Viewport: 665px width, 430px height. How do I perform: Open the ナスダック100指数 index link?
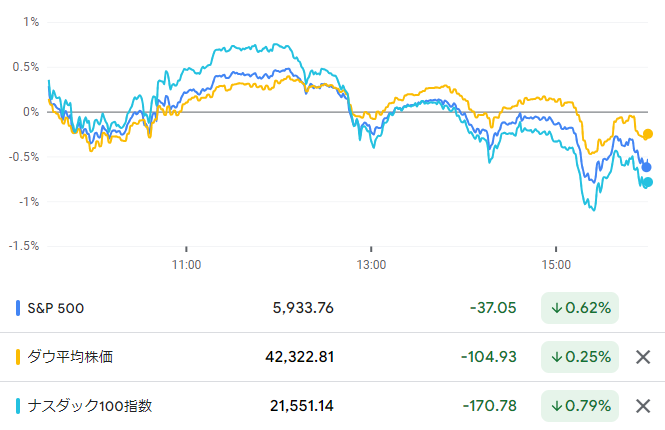(89, 406)
